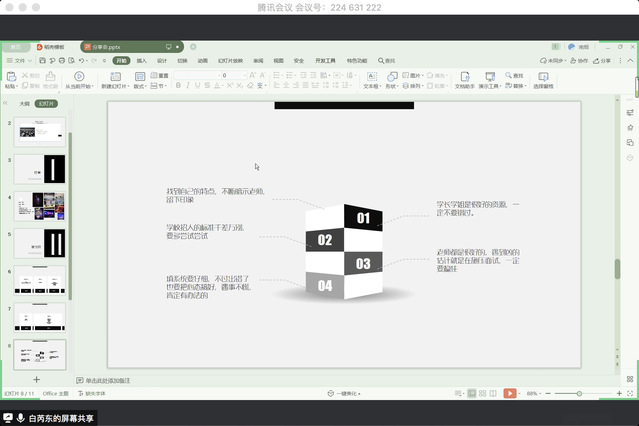Click the 分享 share button
The width and height of the screenshot is (639, 426).
(x=603, y=60)
